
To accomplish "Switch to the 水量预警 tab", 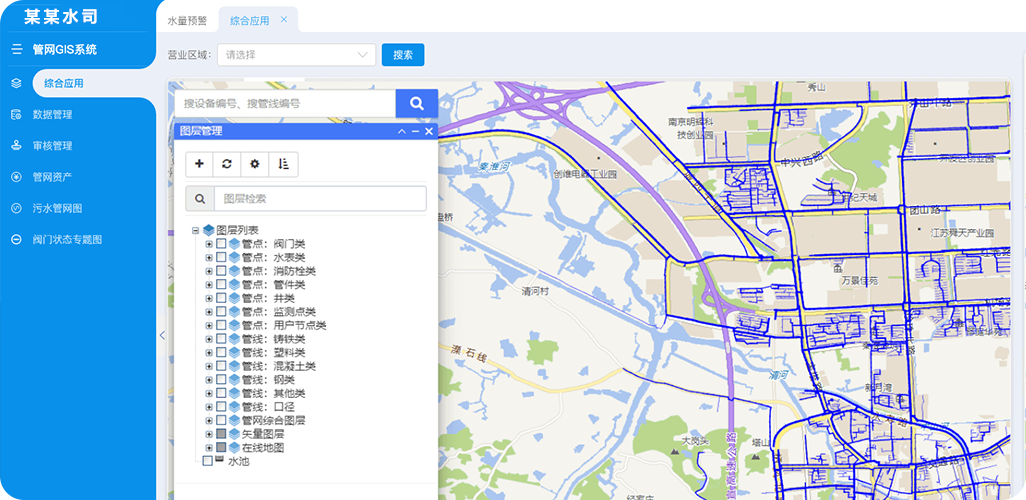I will click(187, 20).
